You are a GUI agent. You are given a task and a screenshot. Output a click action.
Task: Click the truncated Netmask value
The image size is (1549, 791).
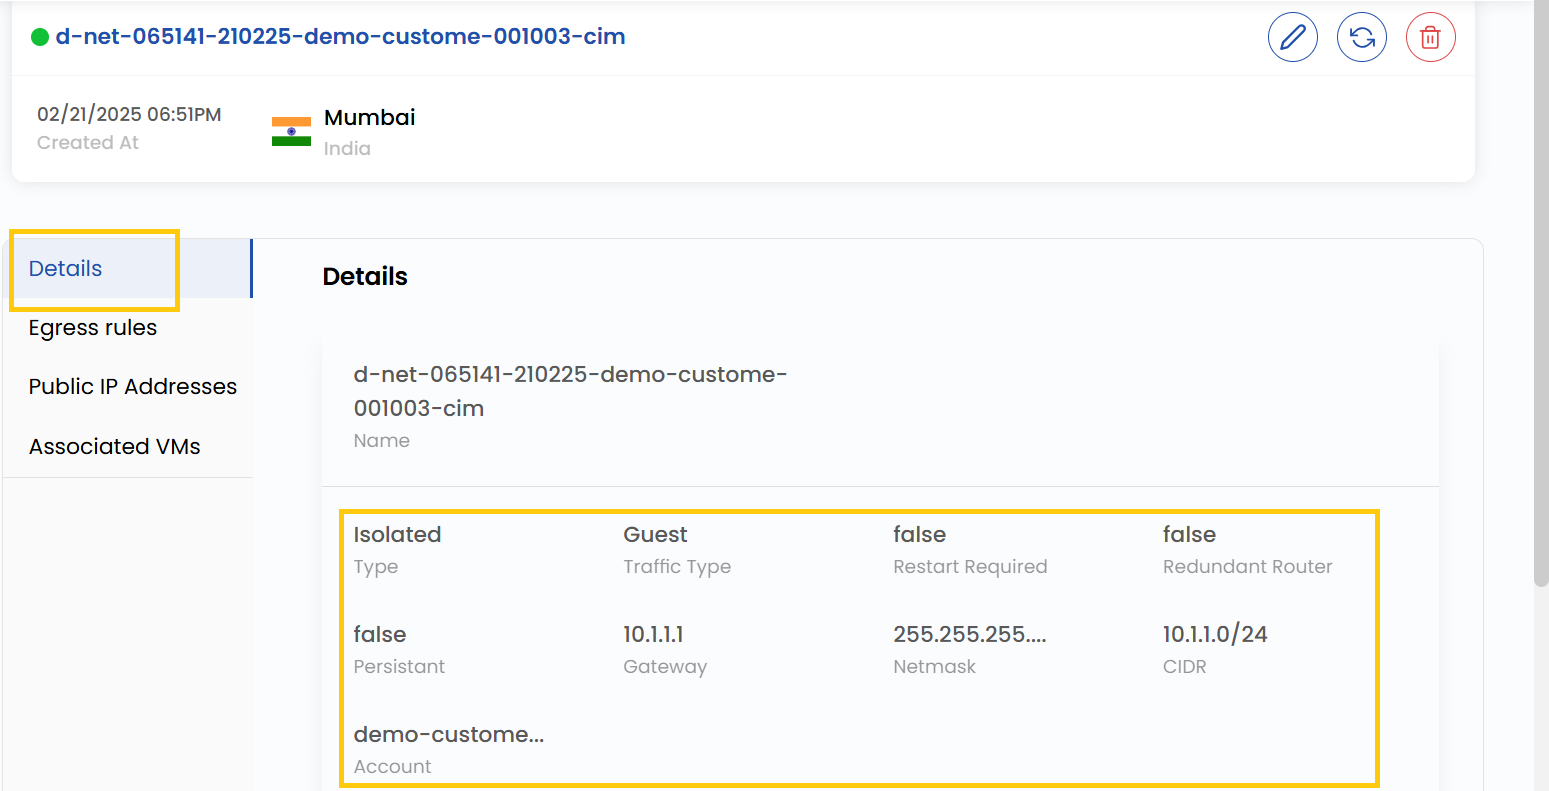(x=969, y=634)
